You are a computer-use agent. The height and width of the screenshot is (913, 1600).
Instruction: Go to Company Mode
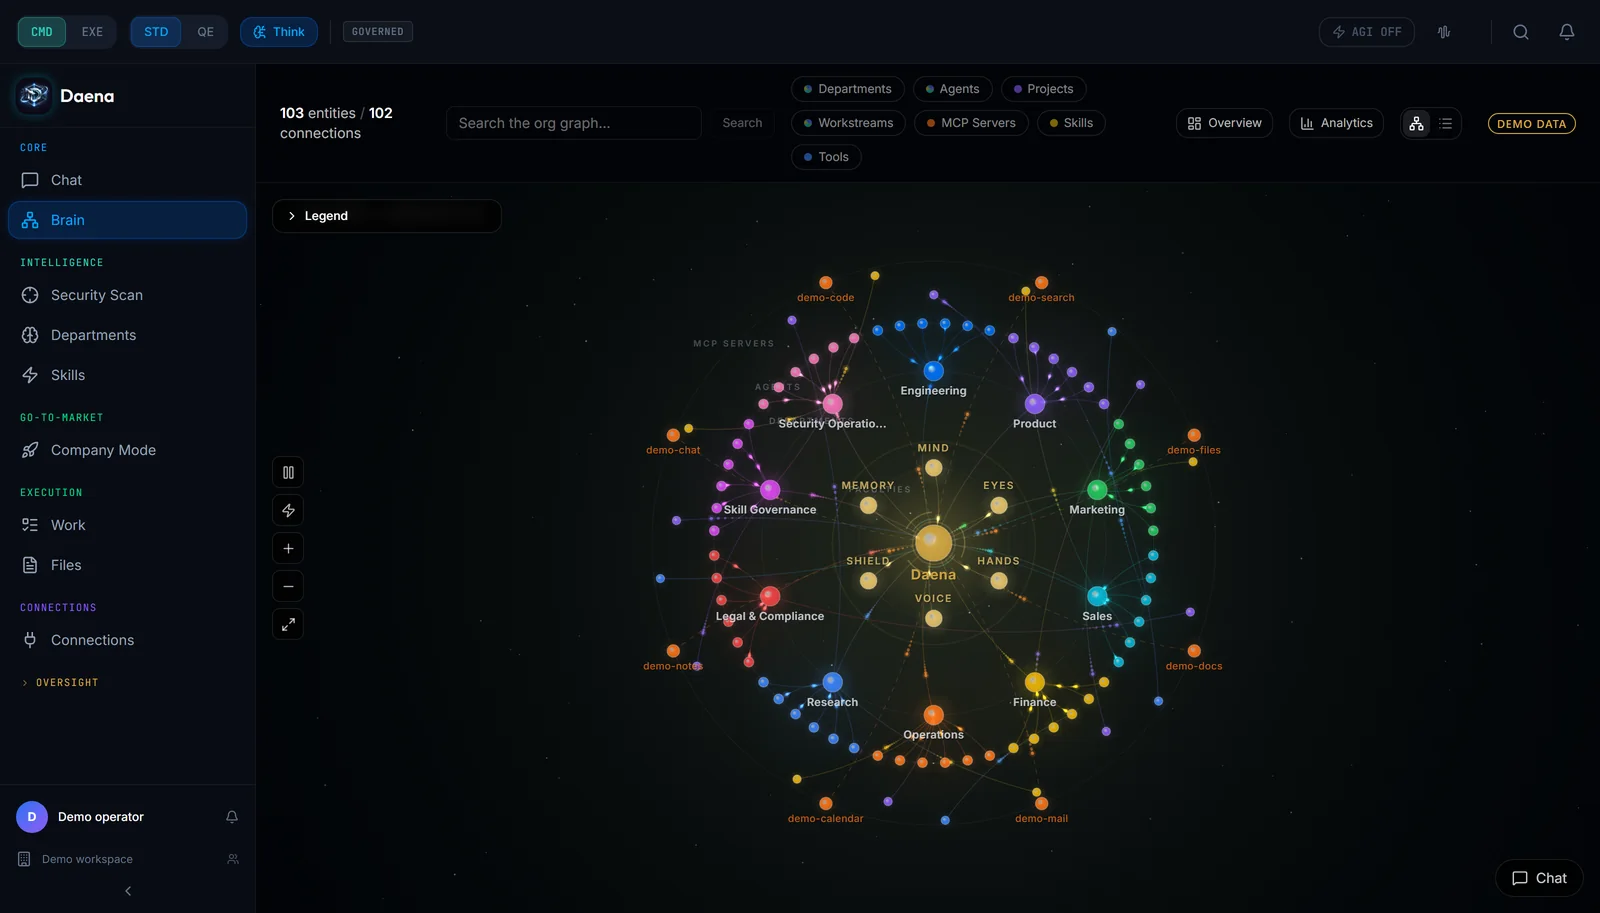click(x=127, y=450)
